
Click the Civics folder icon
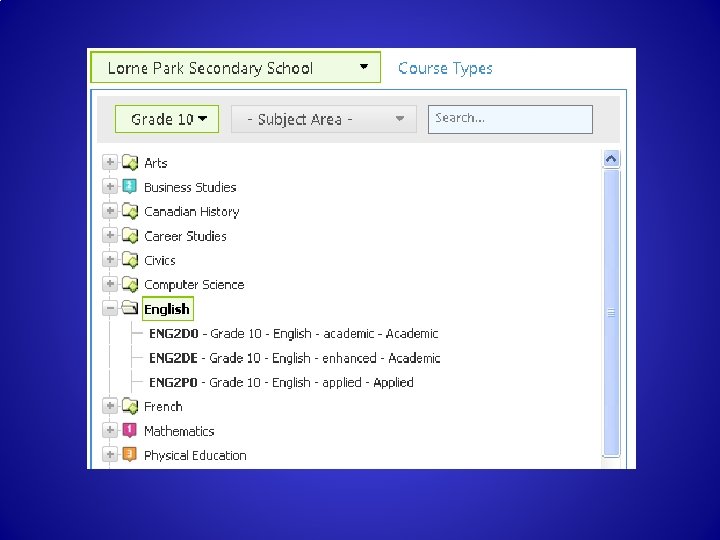pyautogui.click(x=130, y=260)
